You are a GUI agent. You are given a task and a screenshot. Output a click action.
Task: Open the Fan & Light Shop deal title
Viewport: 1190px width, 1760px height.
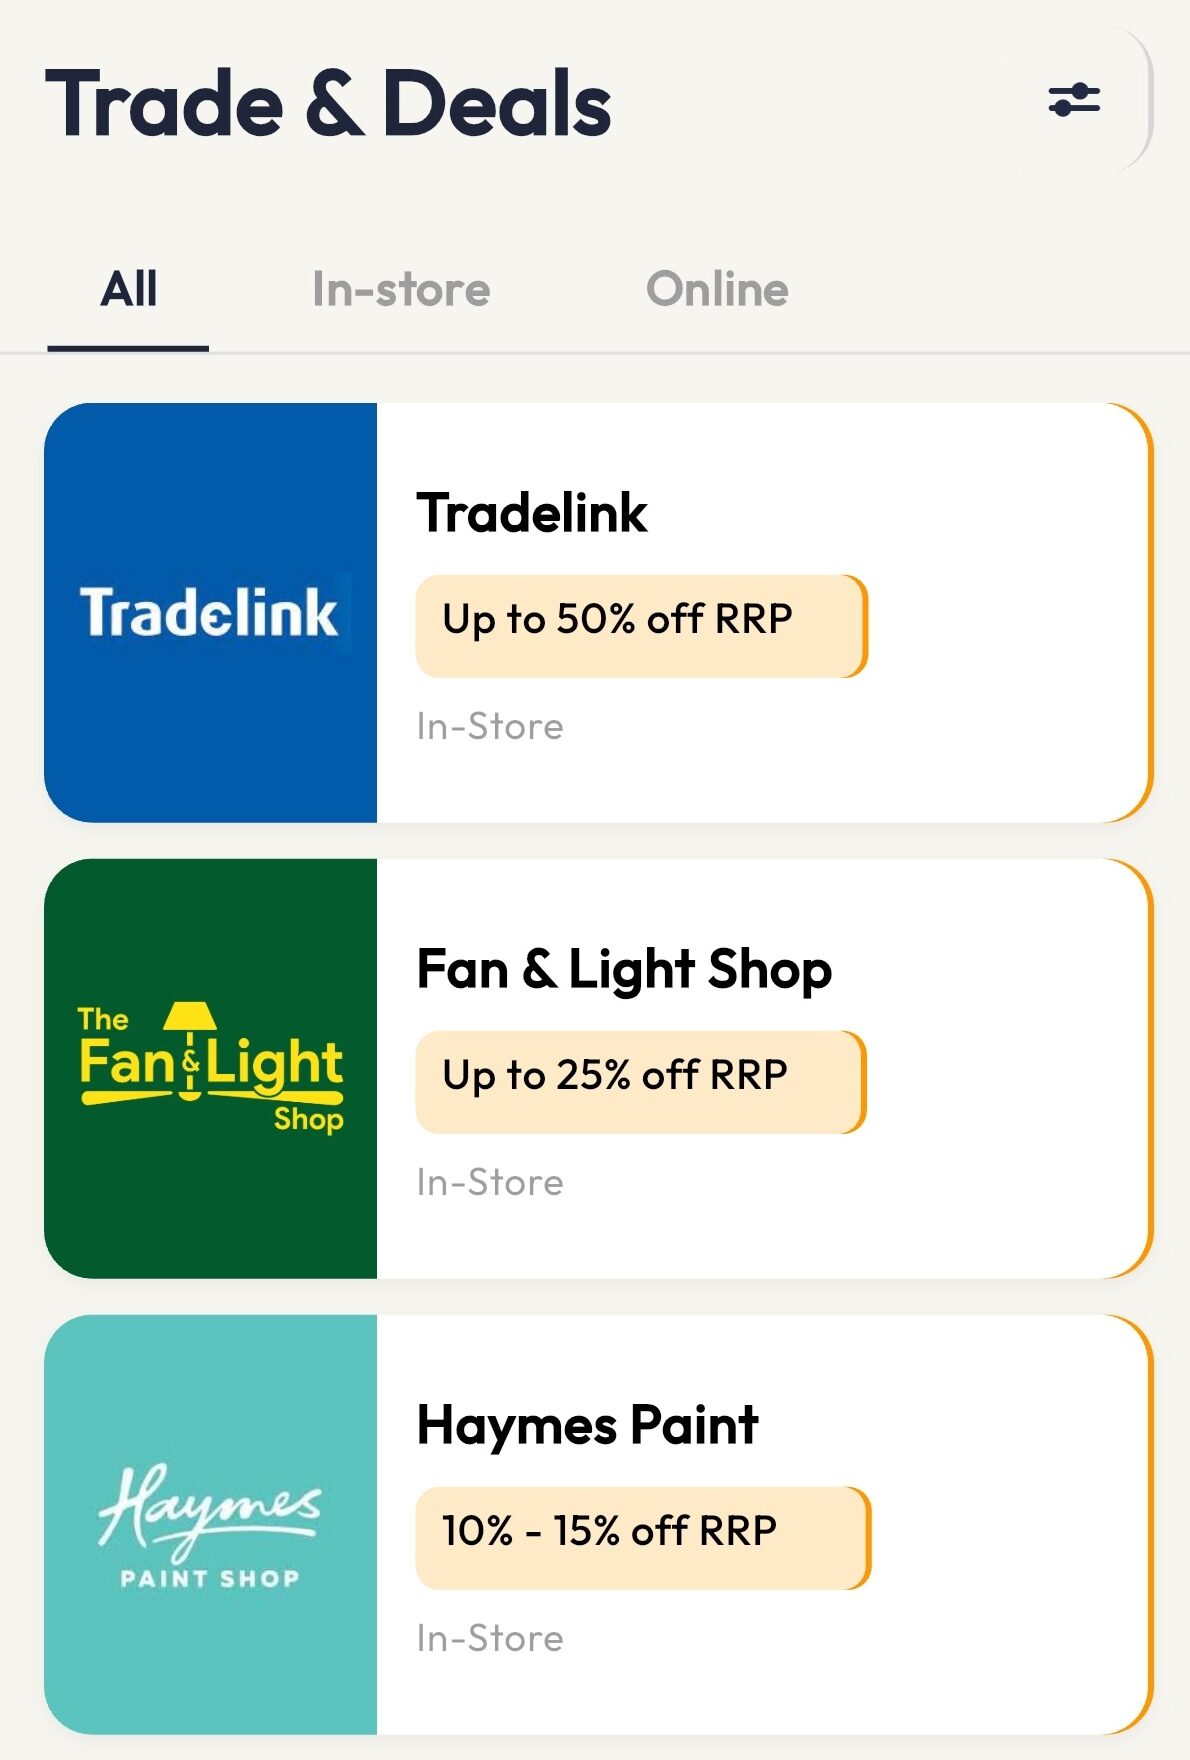click(x=624, y=970)
